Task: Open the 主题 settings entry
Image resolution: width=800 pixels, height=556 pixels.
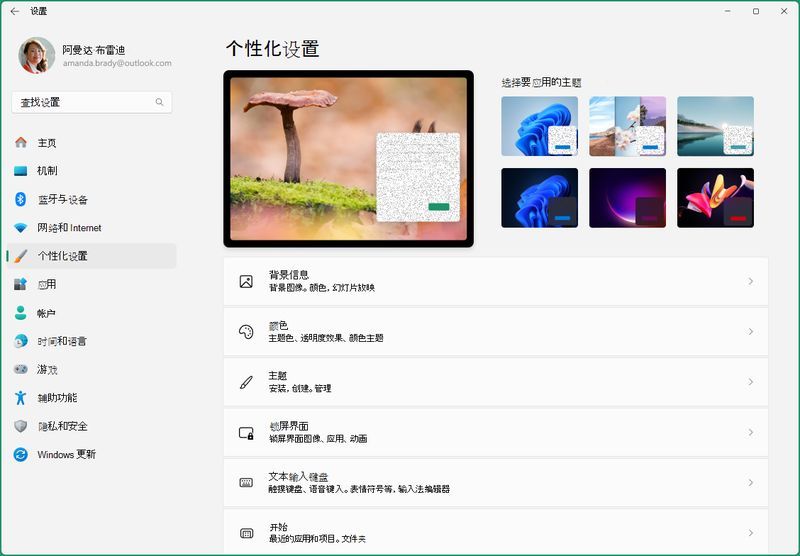Action: click(495, 382)
